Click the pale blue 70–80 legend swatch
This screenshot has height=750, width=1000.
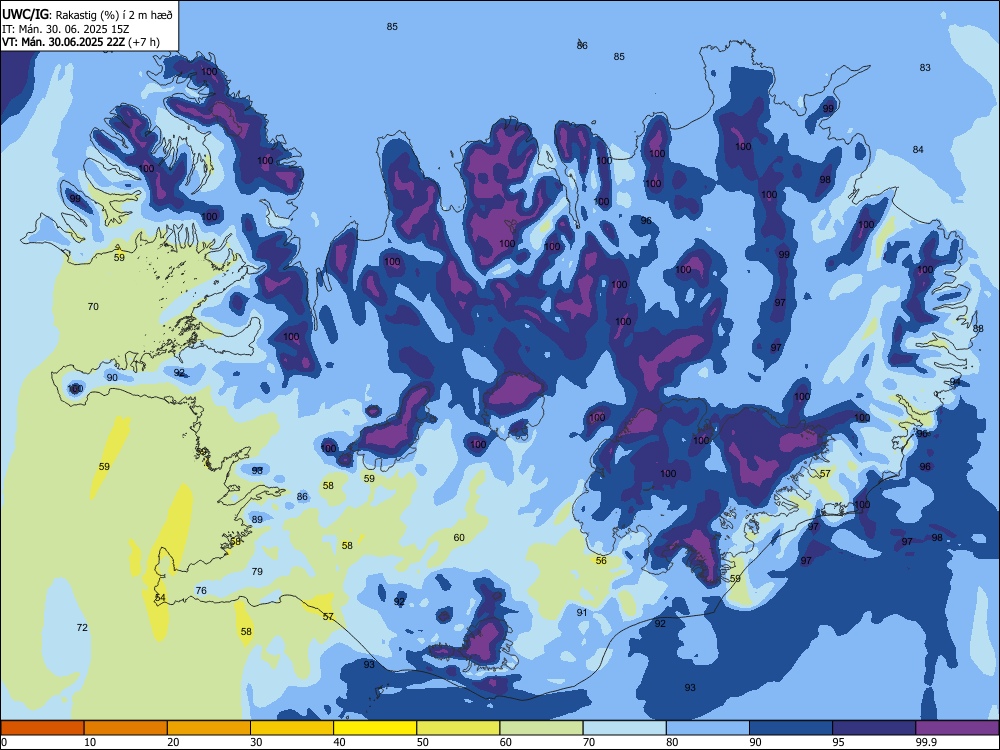(624, 728)
